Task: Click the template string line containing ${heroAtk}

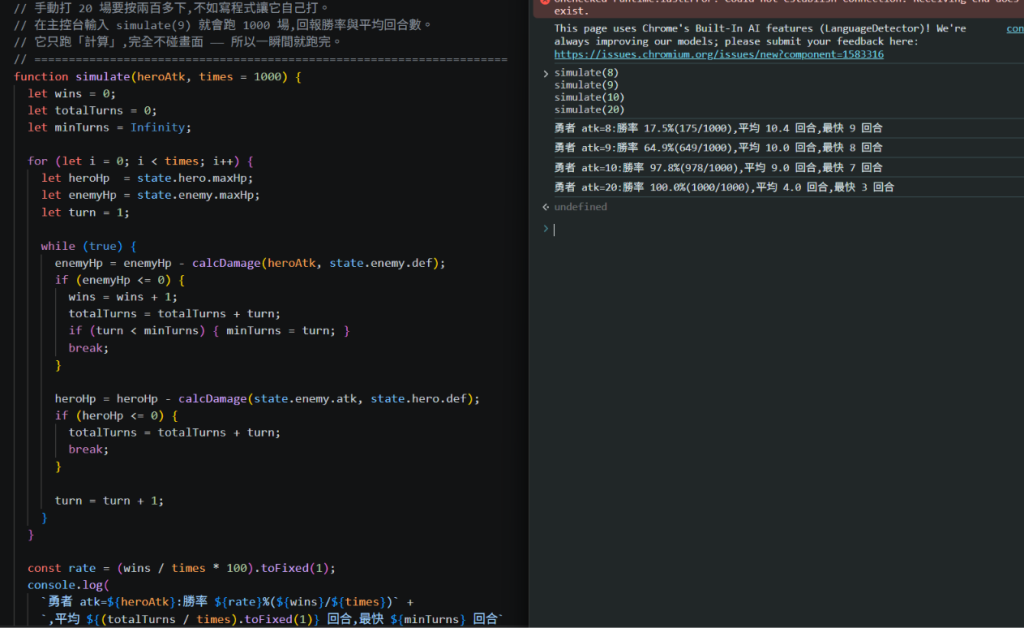Action: [x=227, y=602]
